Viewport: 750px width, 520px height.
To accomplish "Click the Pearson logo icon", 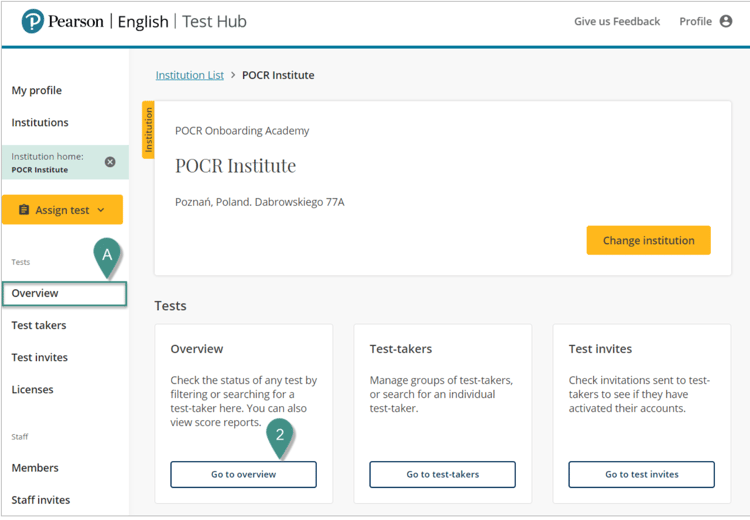I will click(x=33, y=21).
